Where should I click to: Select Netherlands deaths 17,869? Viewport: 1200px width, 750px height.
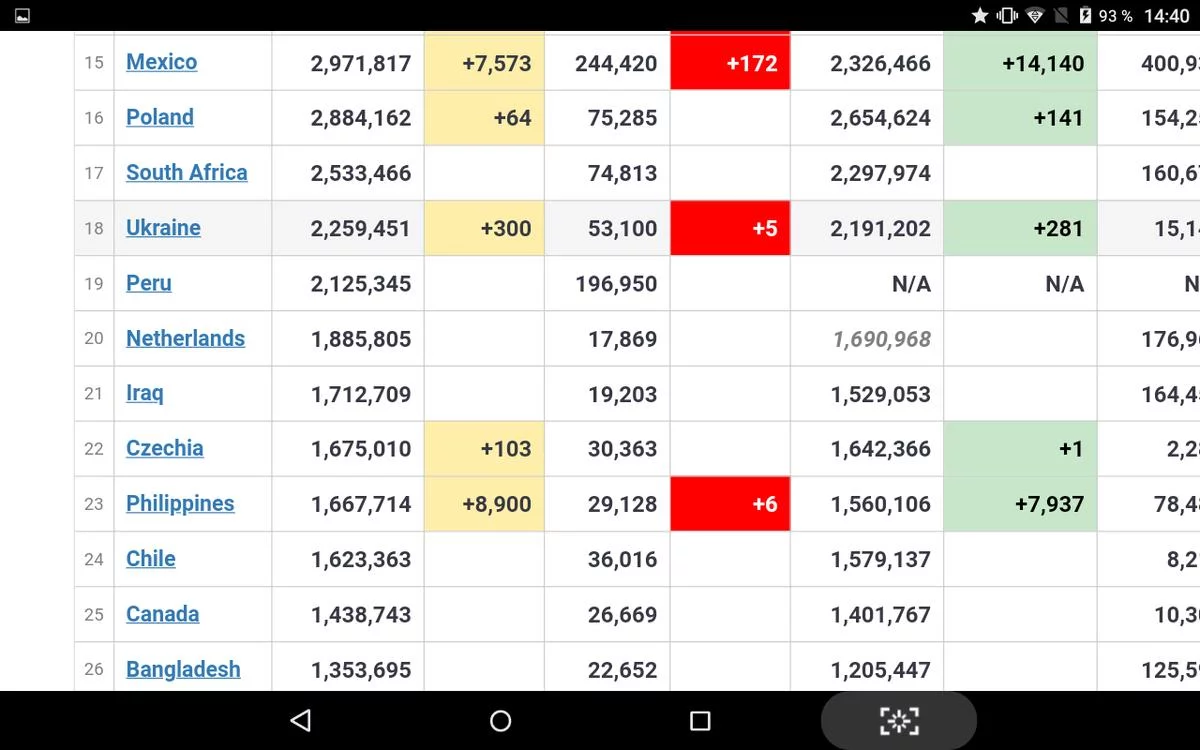(623, 339)
